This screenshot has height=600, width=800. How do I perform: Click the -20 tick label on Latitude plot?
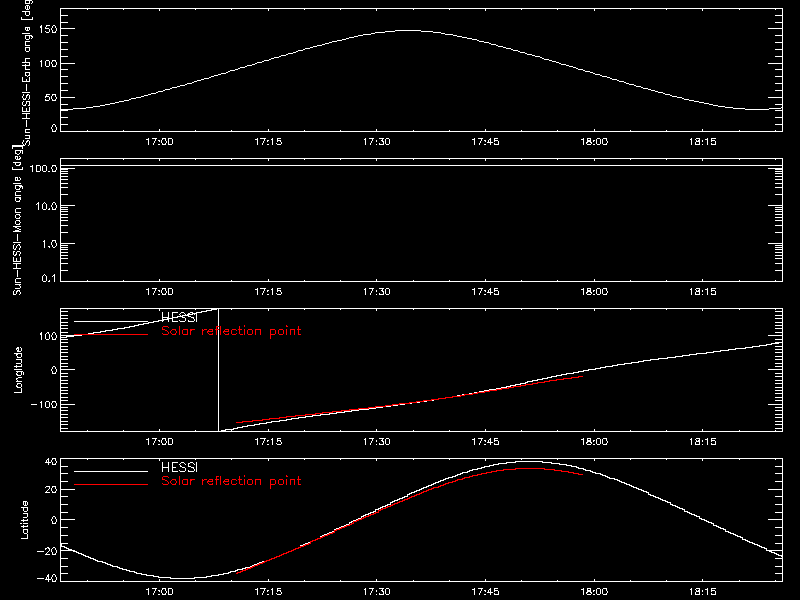[x=47, y=551]
